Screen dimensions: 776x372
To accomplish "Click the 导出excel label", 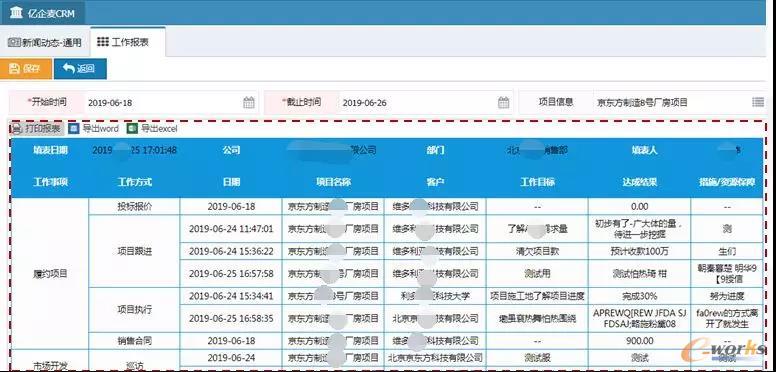I will (159, 129).
